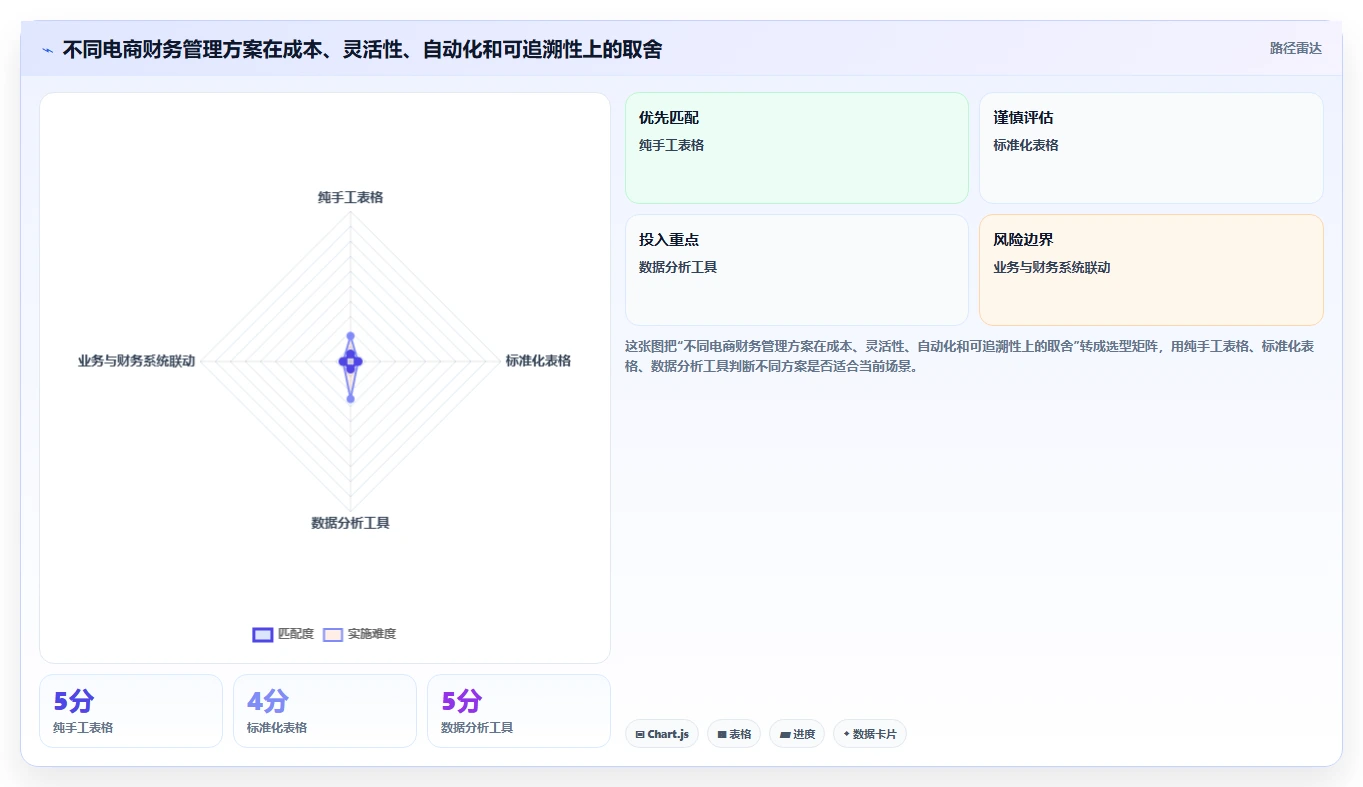Click the radar data point below the center
This screenshot has width=1363, height=787.
click(350, 399)
